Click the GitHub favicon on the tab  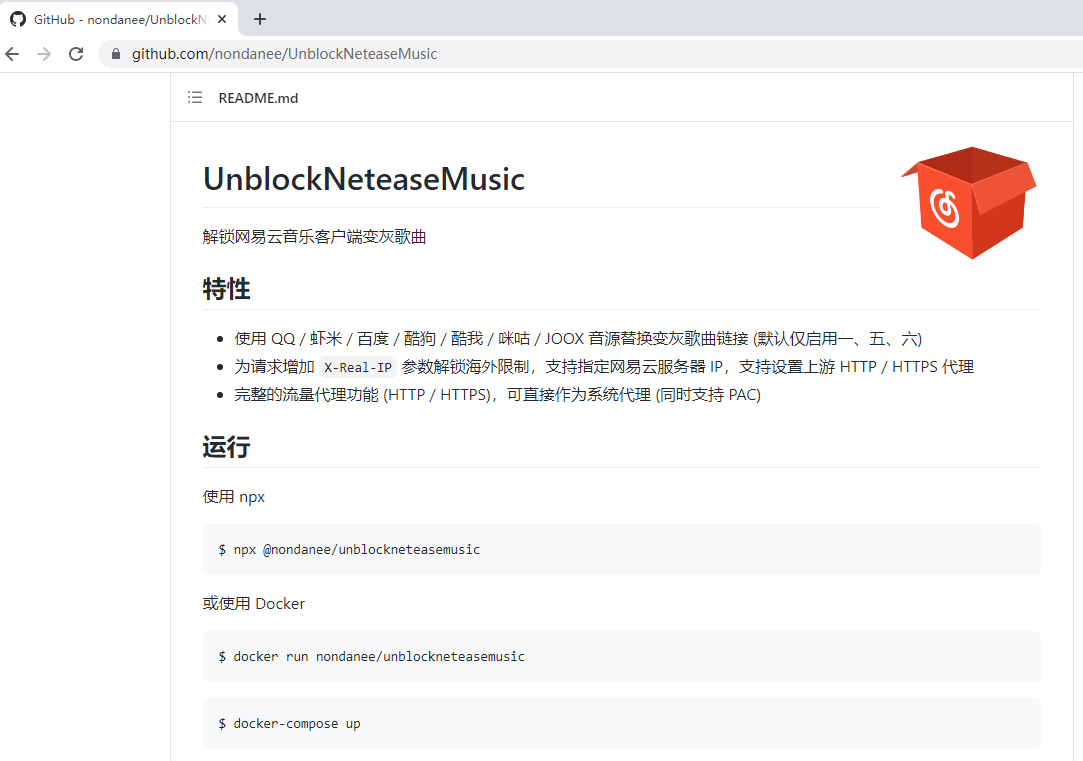click(18, 19)
